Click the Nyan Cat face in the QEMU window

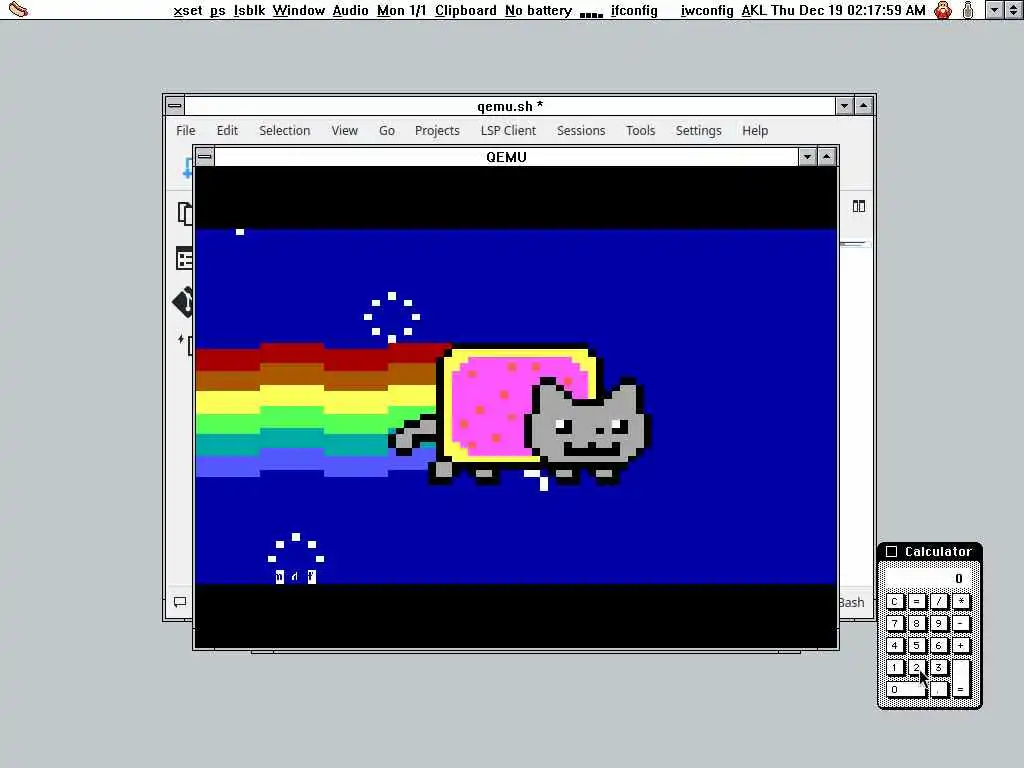[588, 424]
